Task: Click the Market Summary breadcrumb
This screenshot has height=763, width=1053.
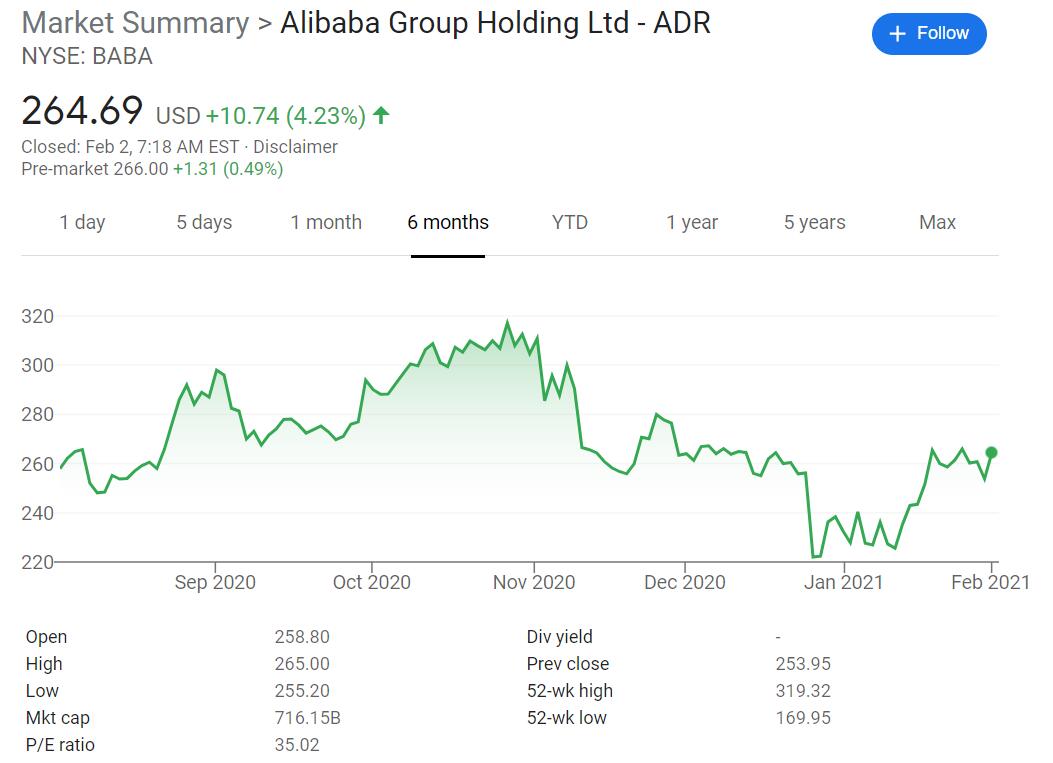Action: [x=136, y=23]
